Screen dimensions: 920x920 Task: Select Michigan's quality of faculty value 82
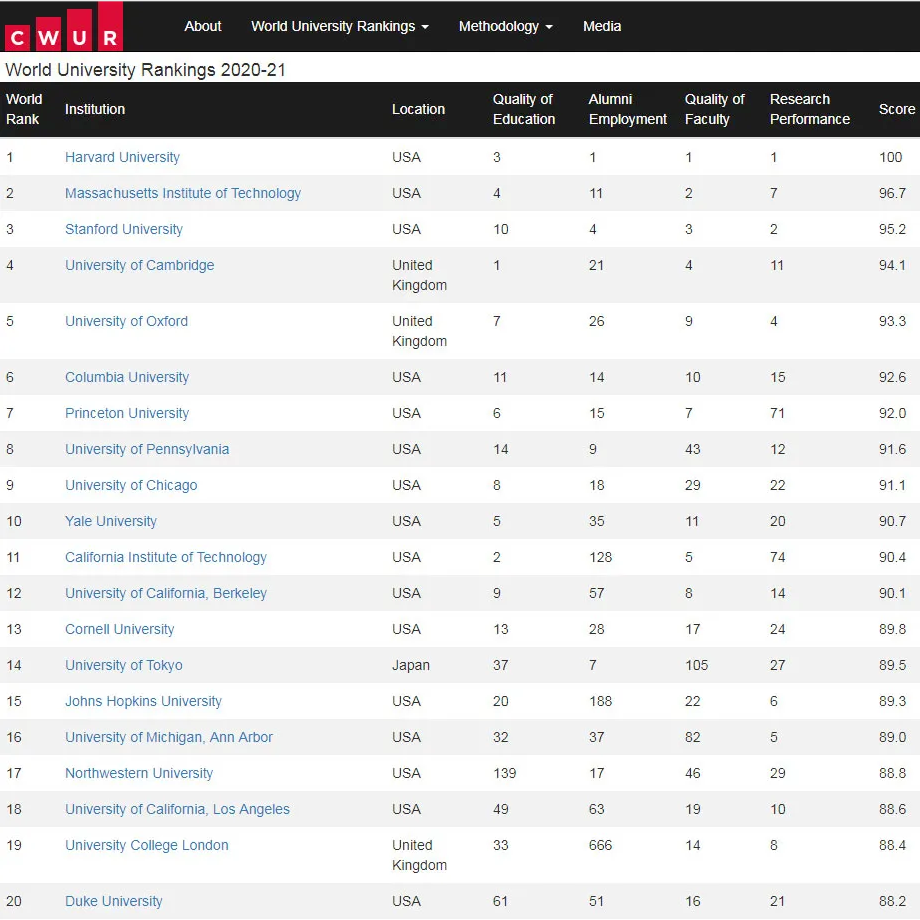point(692,737)
